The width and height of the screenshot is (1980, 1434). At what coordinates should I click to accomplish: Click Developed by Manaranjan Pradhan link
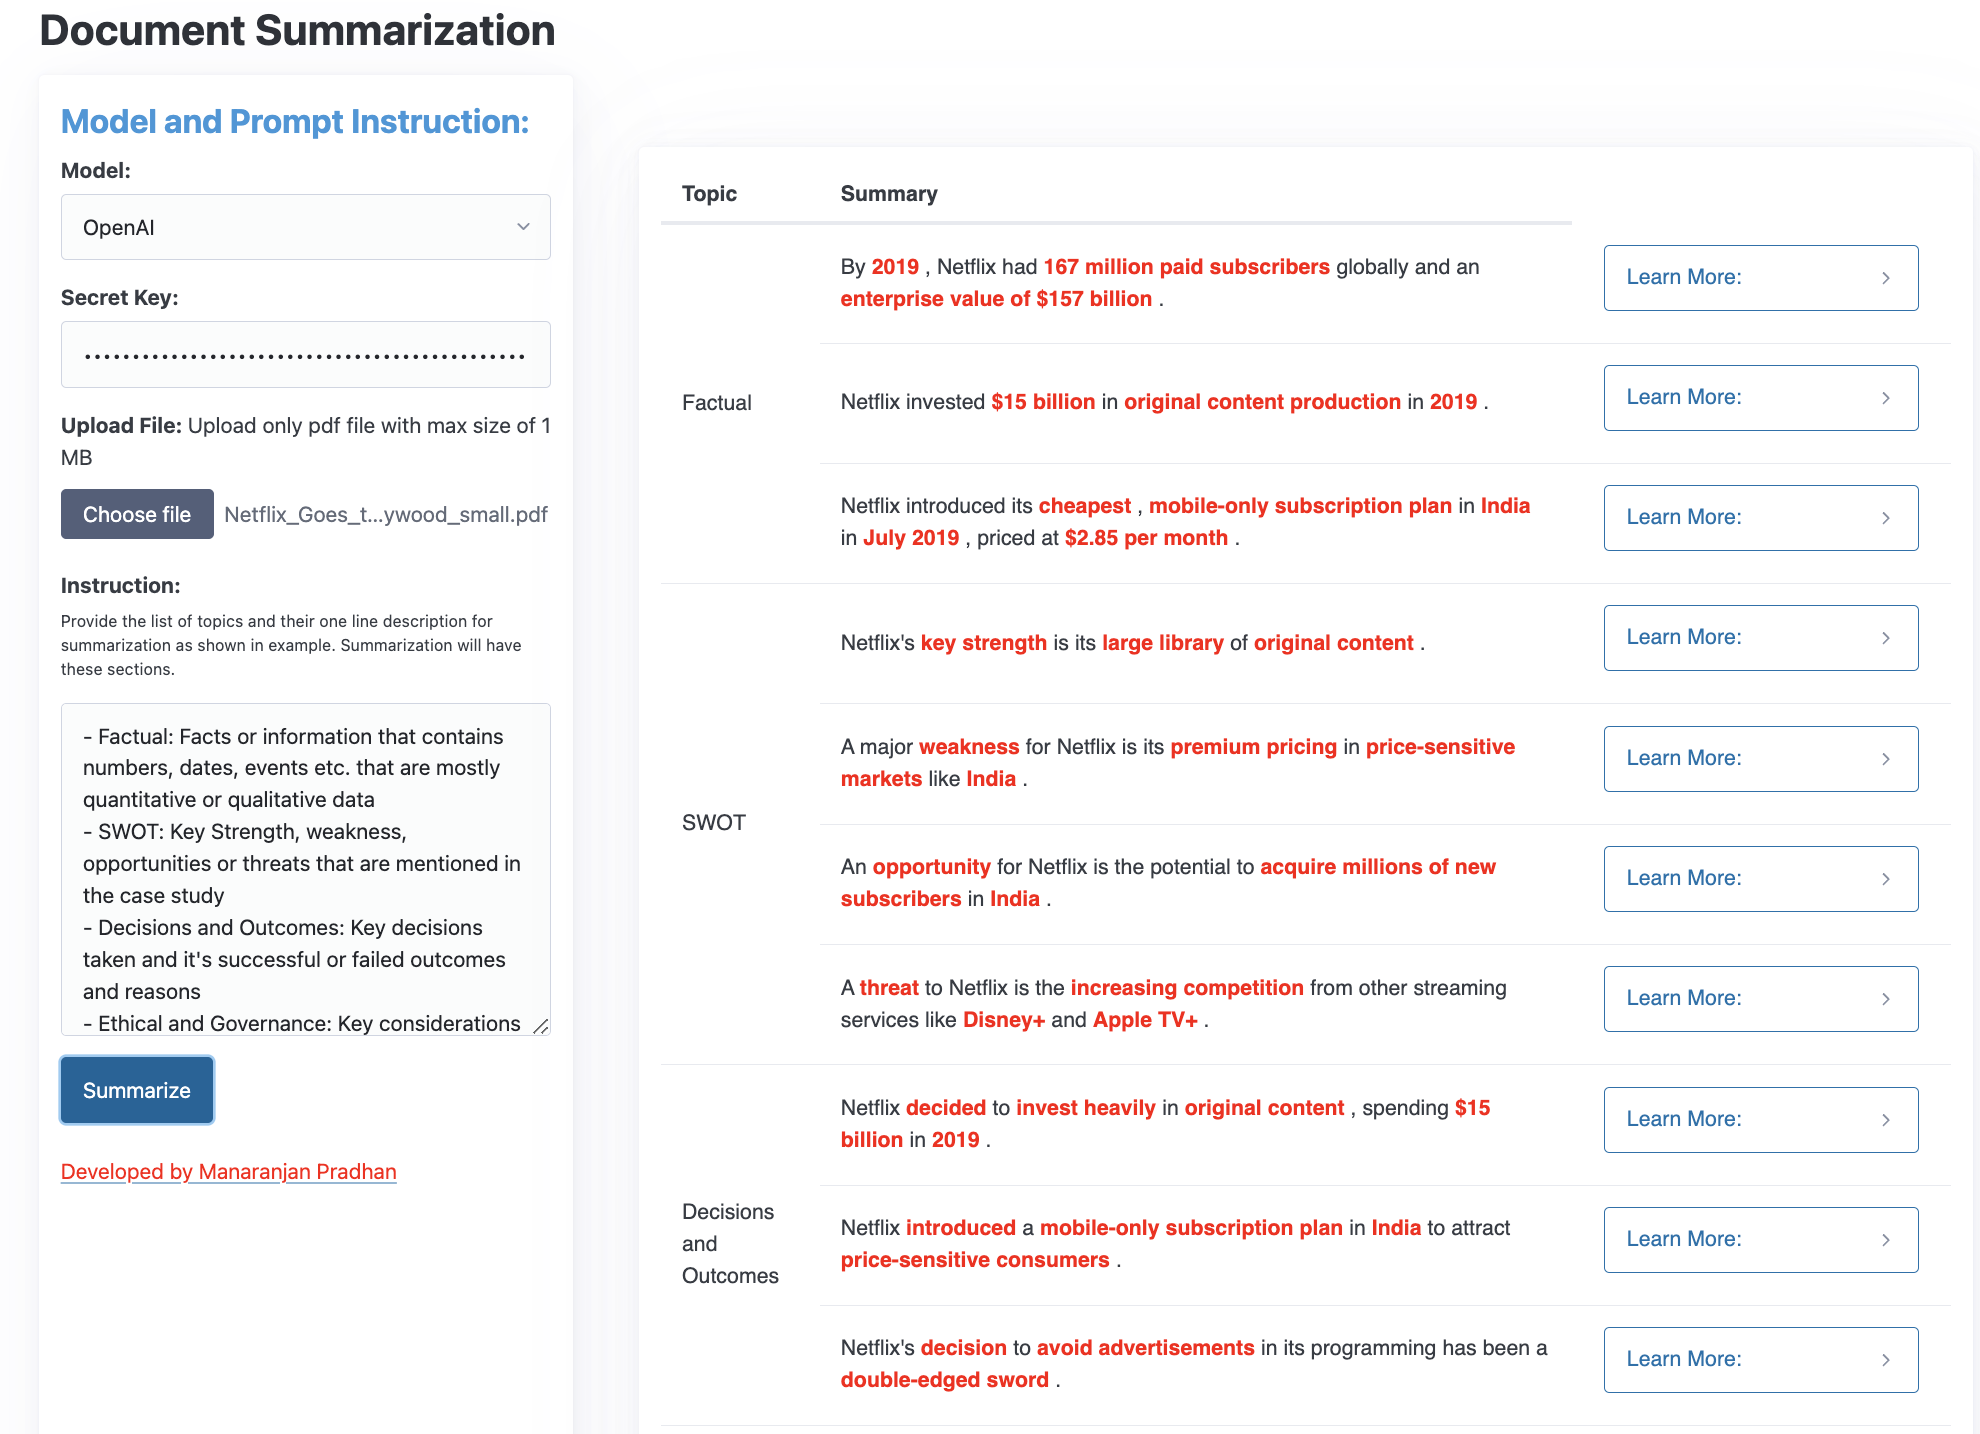(228, 1173)
